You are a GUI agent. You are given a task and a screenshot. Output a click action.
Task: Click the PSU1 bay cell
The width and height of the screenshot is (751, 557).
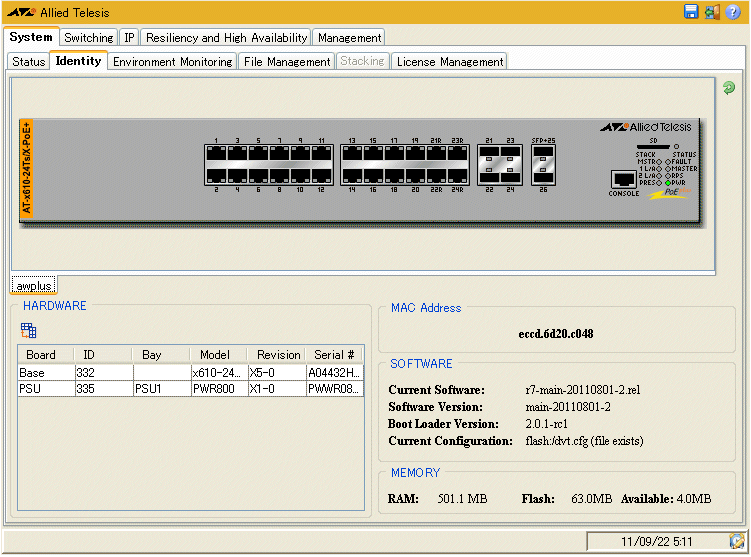coord(162,388)
